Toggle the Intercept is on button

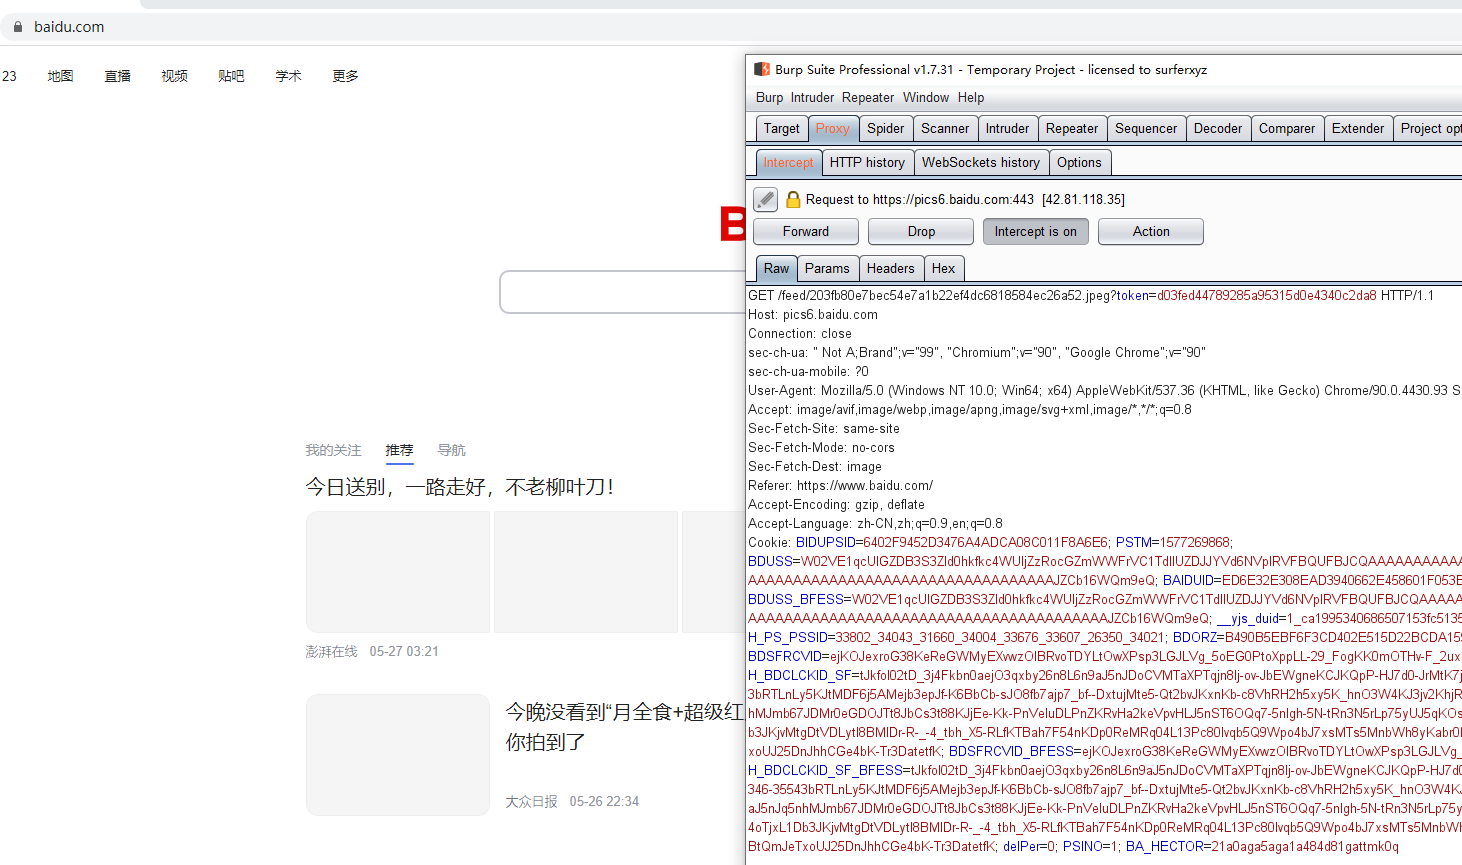point(1035,231)
